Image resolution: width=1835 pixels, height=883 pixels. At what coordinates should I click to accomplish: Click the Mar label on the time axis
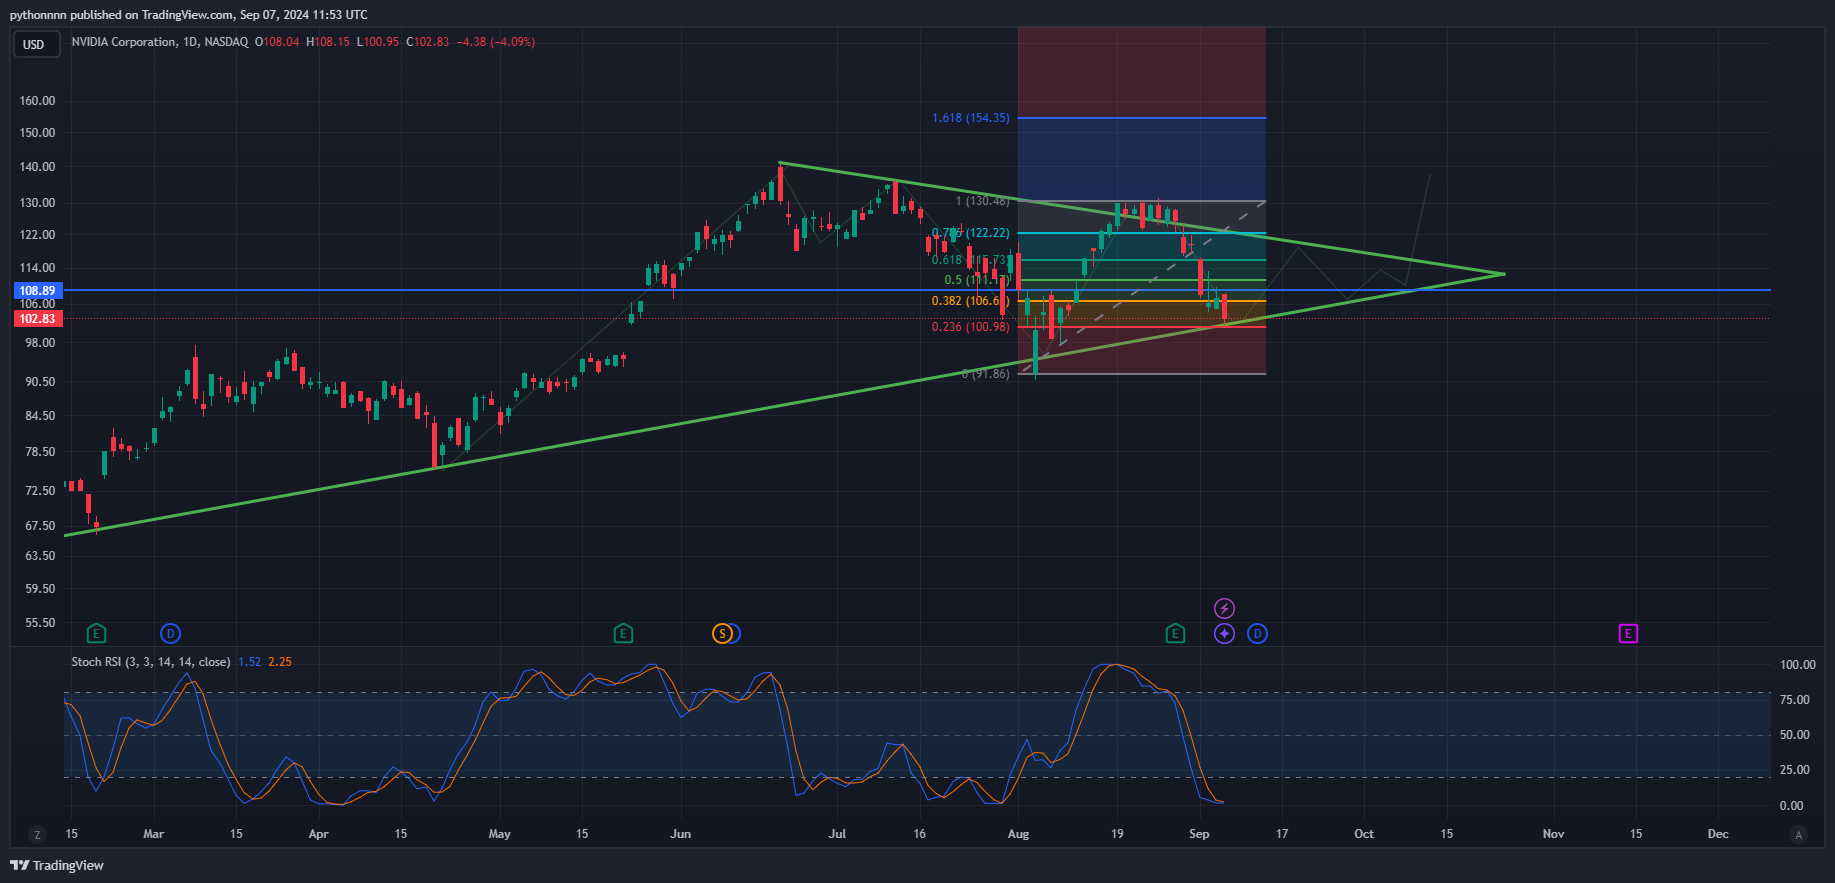click(x=153, y=834)
